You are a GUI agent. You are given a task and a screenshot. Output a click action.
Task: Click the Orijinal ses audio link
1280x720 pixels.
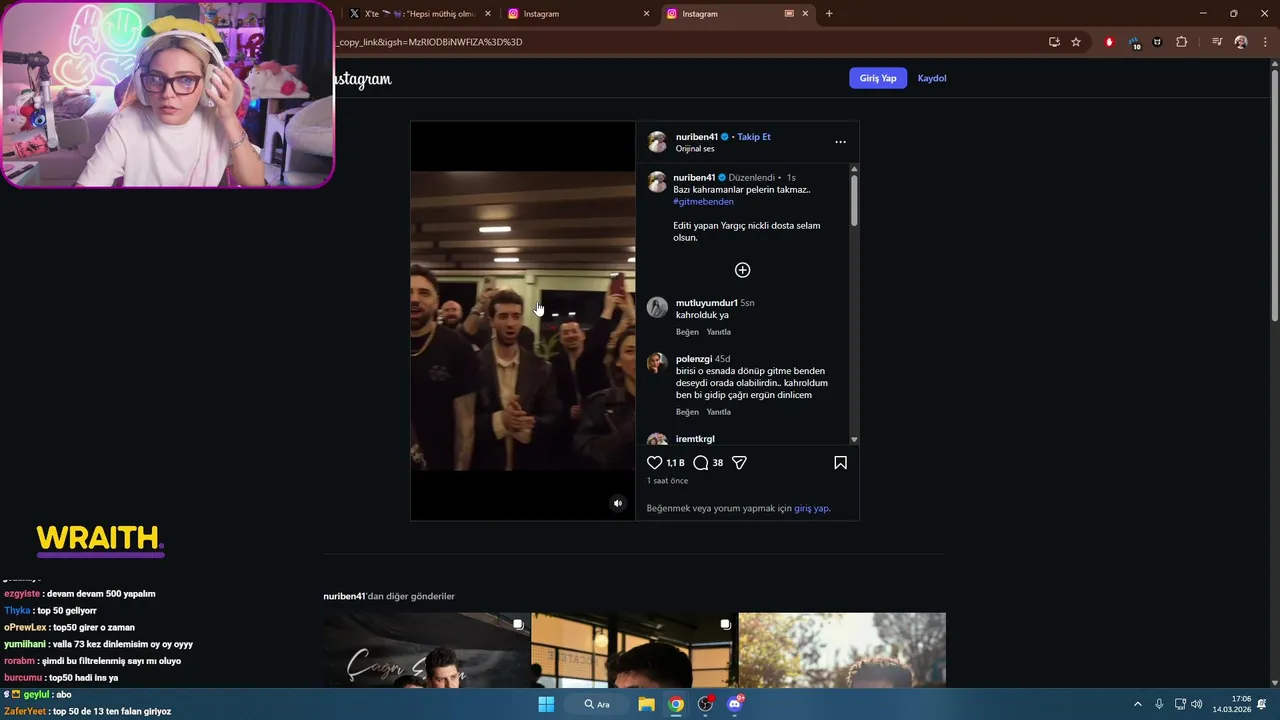(x=695, y=149)
